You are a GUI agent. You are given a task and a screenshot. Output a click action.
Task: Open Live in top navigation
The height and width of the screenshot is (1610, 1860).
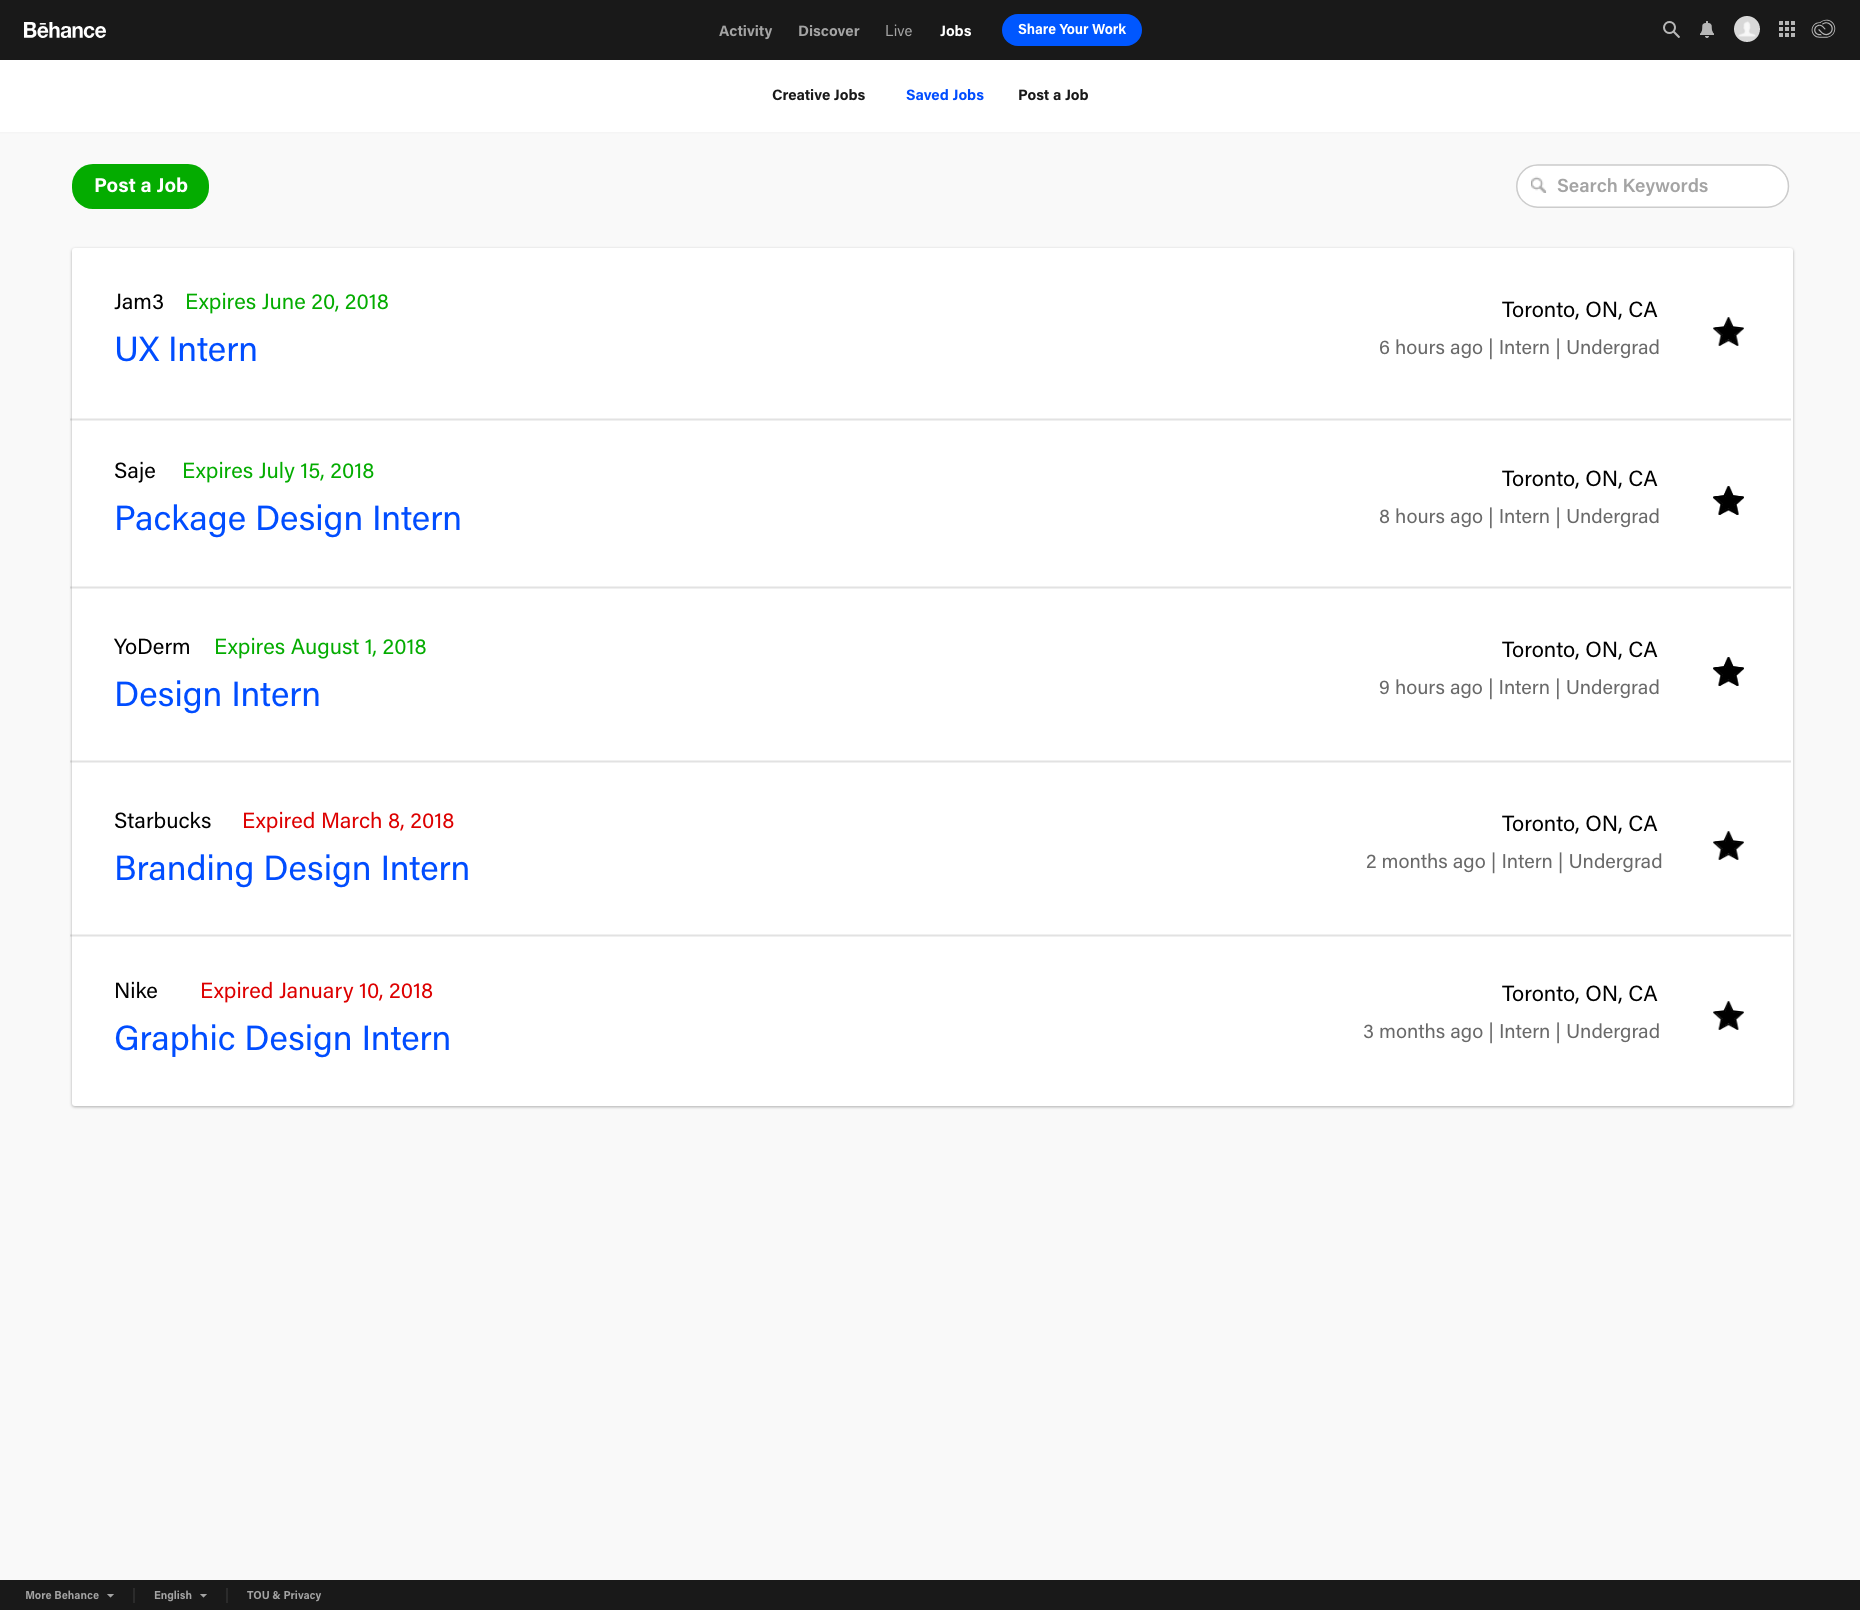click(x=898, y=31)
